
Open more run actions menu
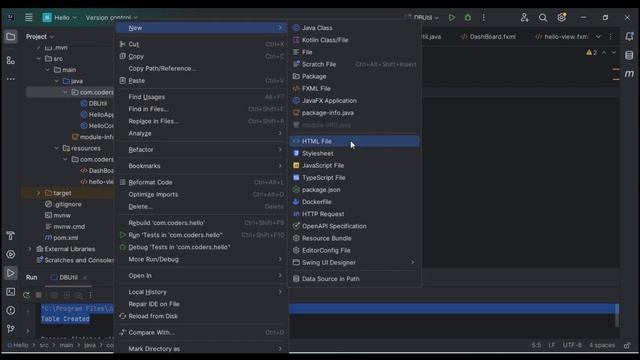(484, 18)
